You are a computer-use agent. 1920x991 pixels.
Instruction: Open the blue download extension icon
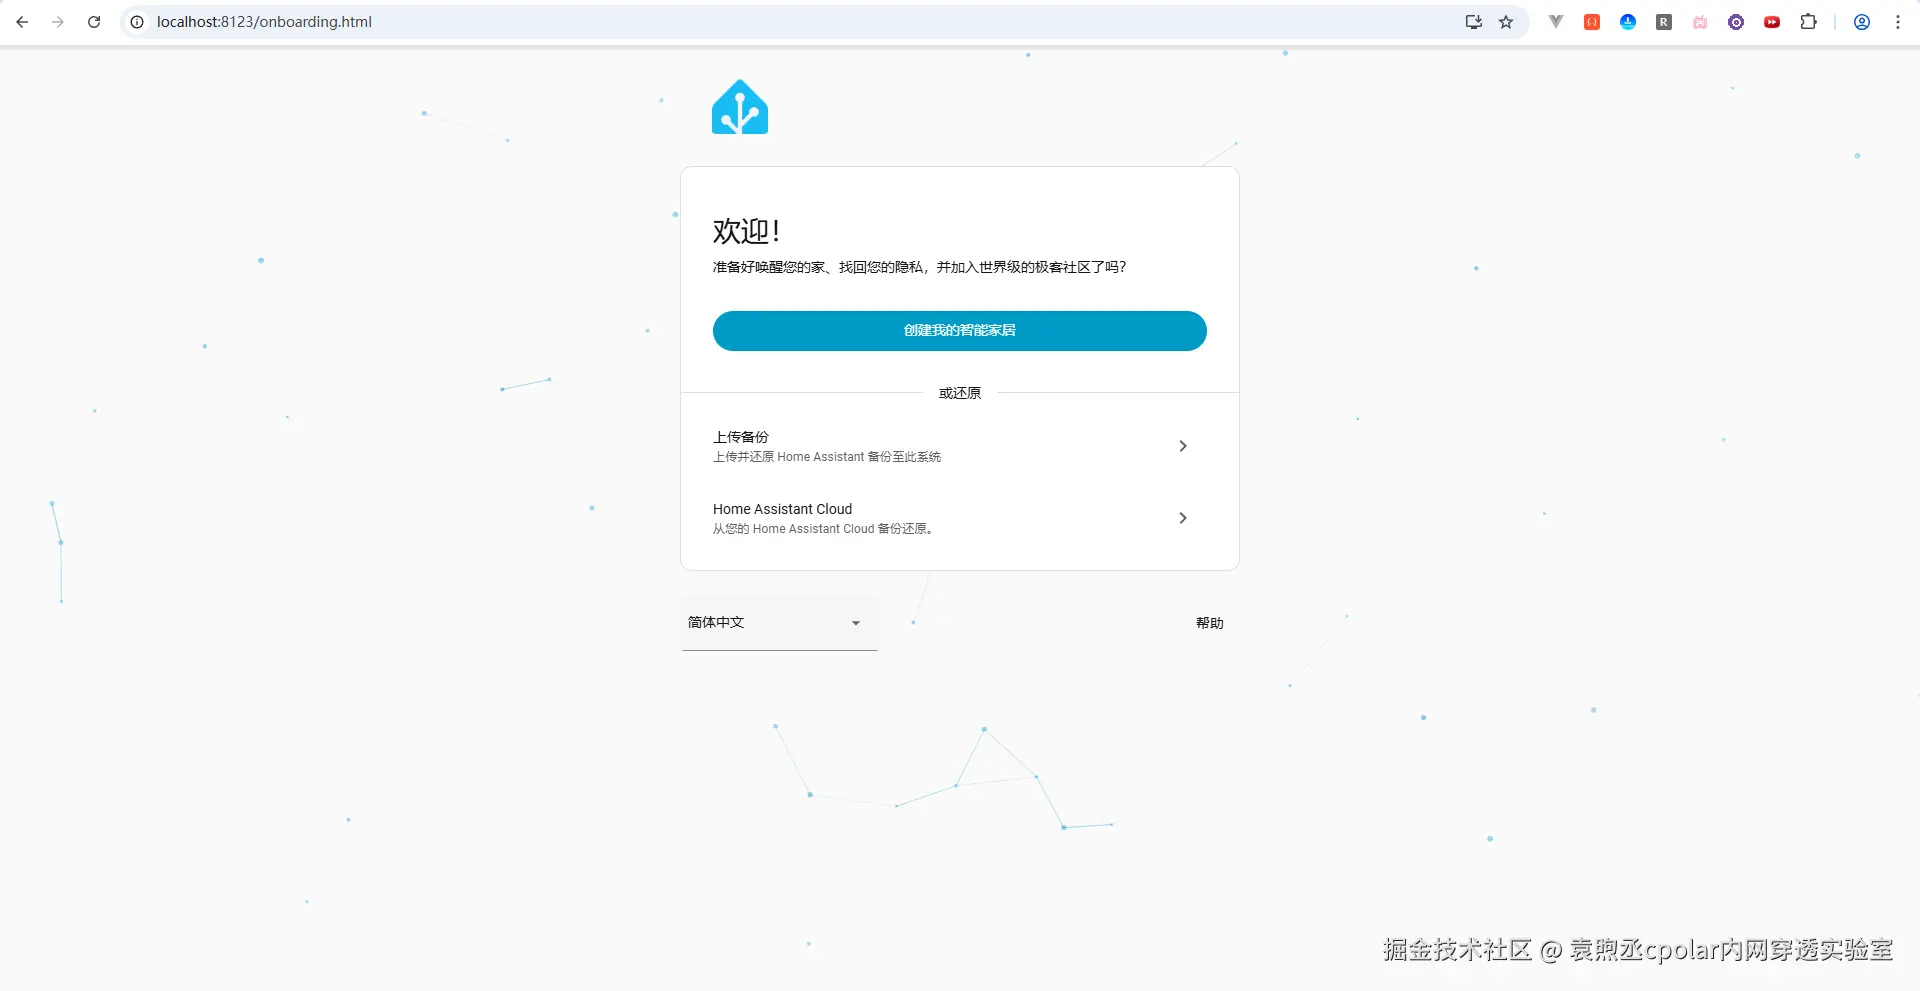point(1628,22)
